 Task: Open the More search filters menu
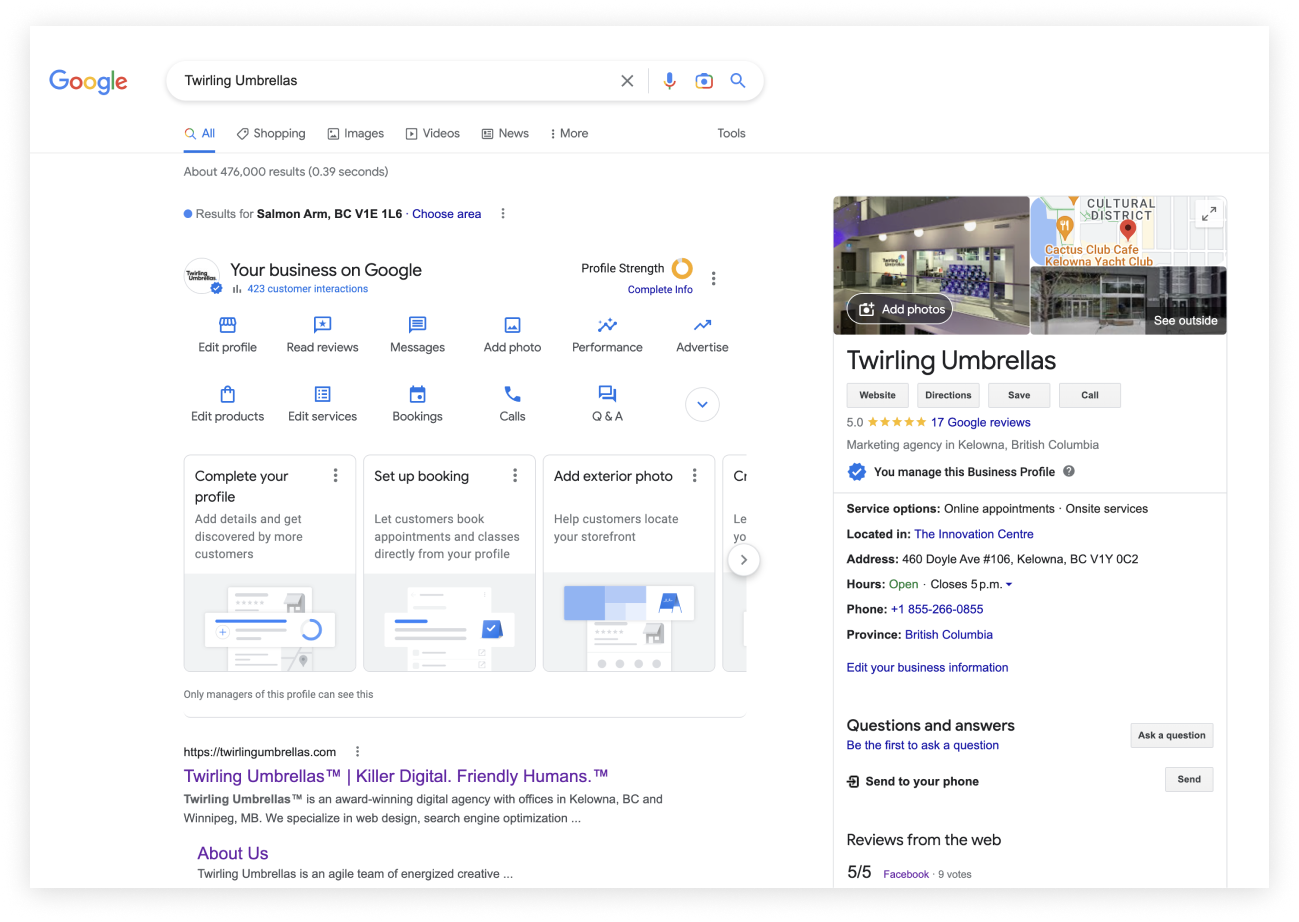[x=569, y=133]
